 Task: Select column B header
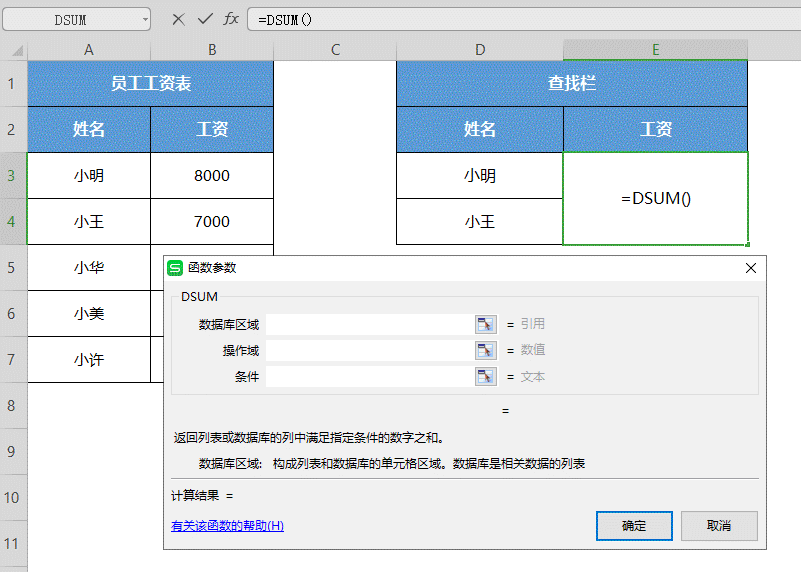tap(212, 50)
